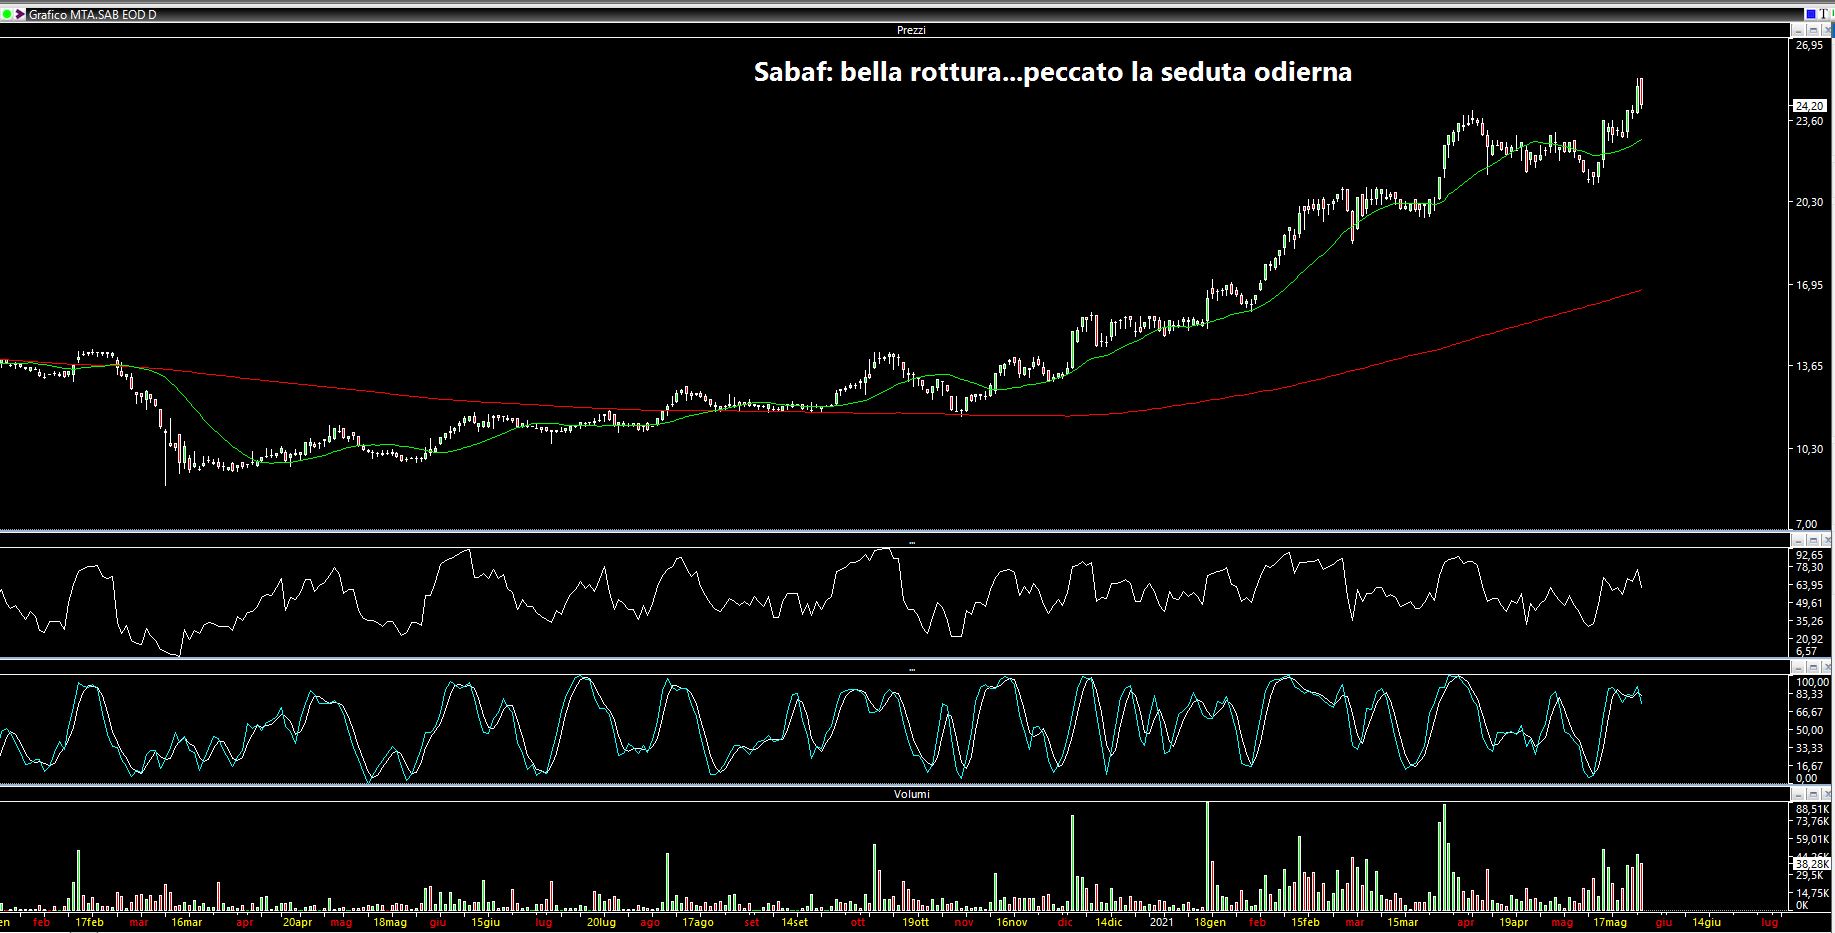Click the 63,95 oscillator axis label
This screenshot has width=1835, height=933.
pyautogui.click(x=1809, y=585)
